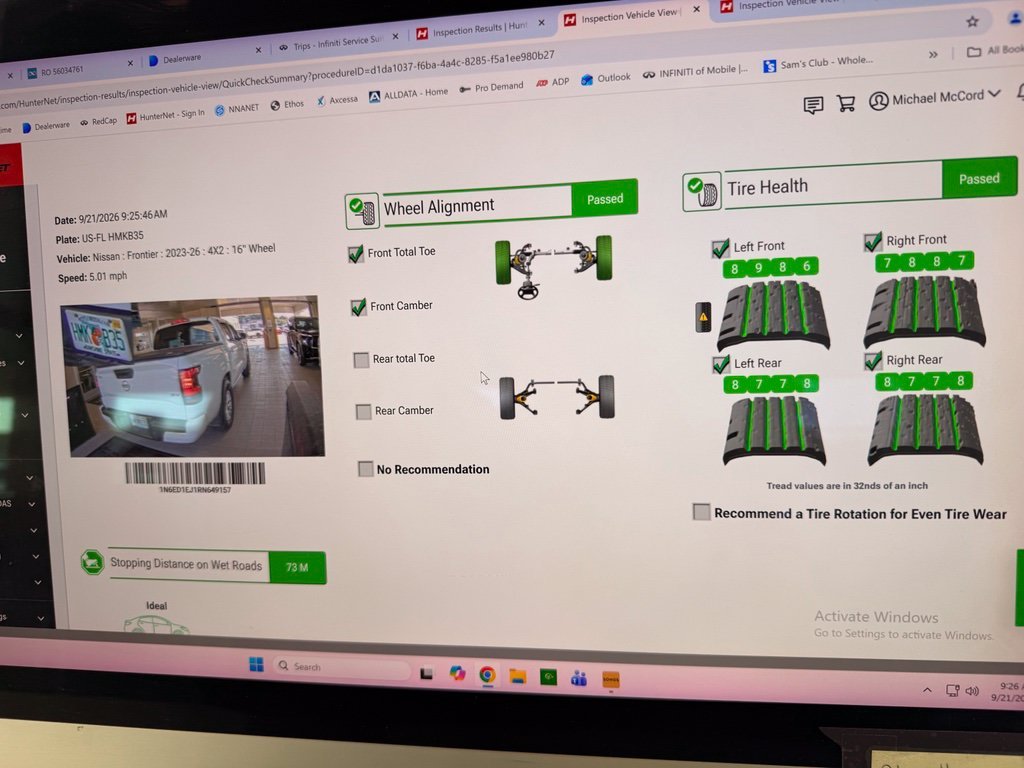This screenshot has width=1024, height=768.
Task: Click the front axle suspension diagram
Action: (554, 266)
